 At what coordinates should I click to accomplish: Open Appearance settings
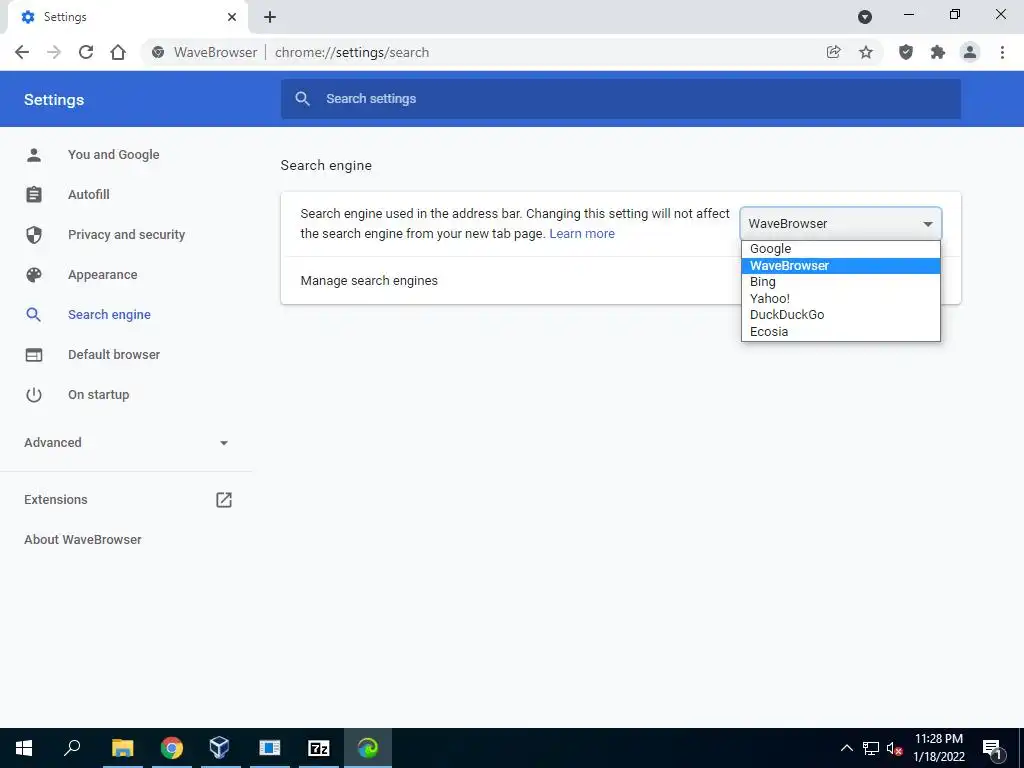coord(103,275)
